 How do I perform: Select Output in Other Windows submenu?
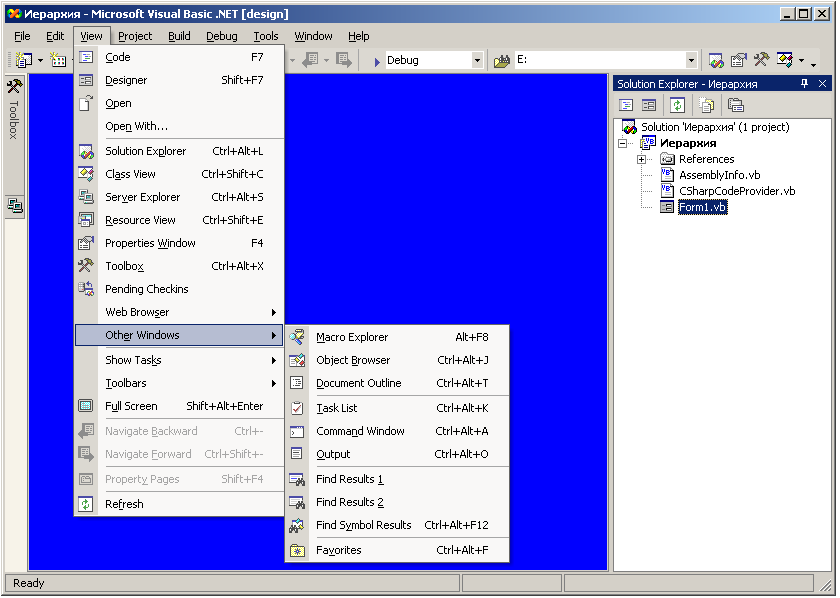pos(397,454)
